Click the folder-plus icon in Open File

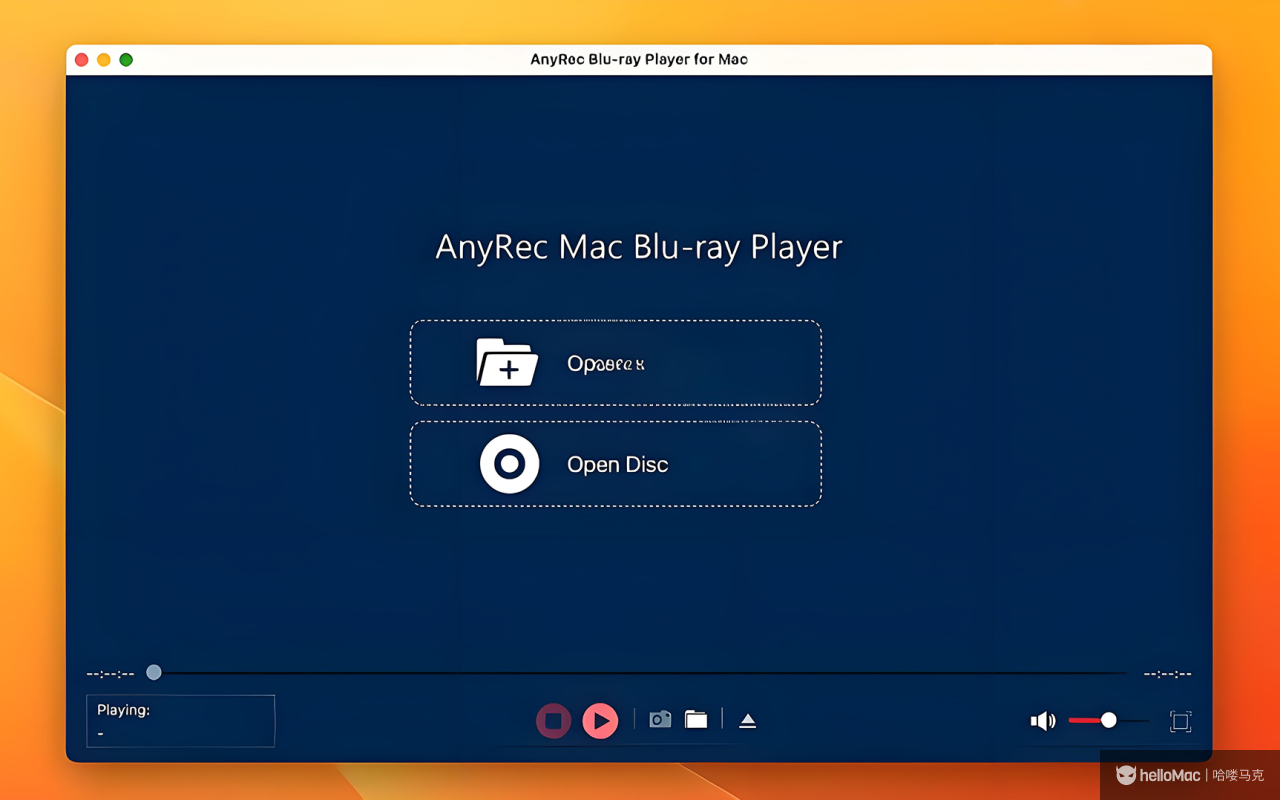(507, 362)
